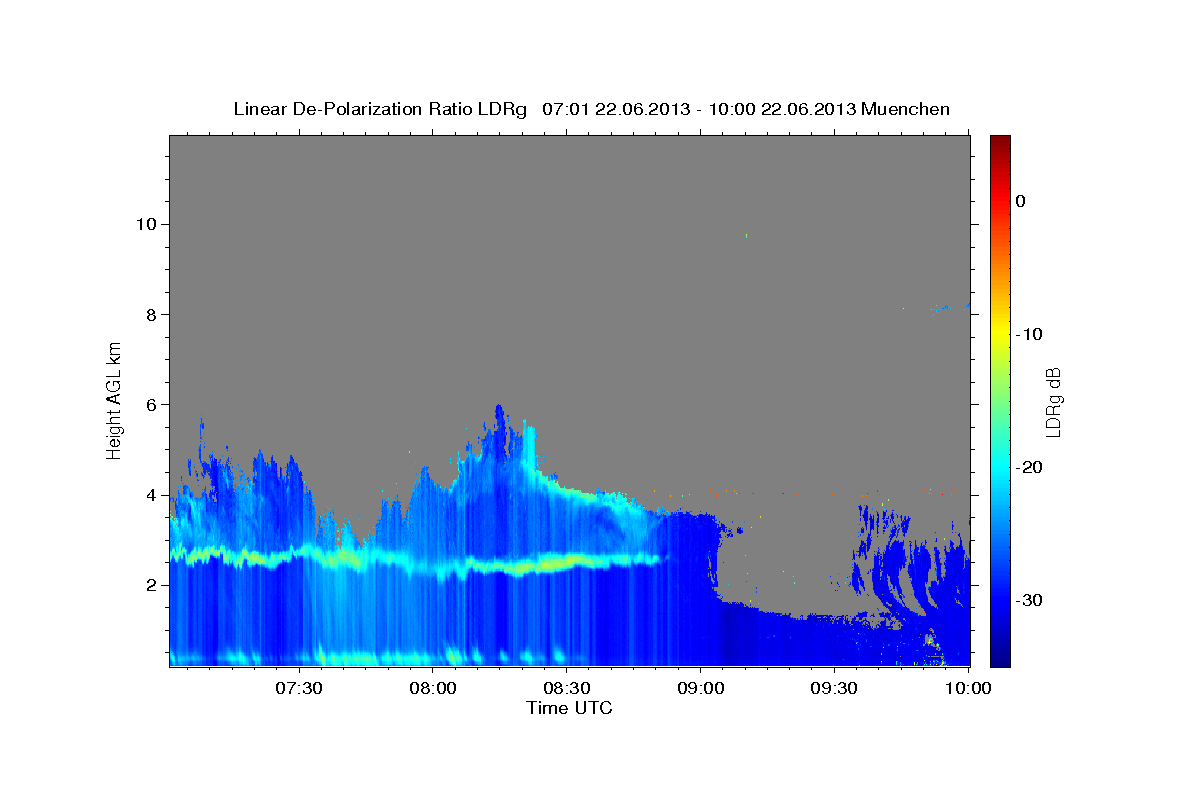Click the colorbar label '-10'
The image size is (1200, 800).
click(1030, 334)
